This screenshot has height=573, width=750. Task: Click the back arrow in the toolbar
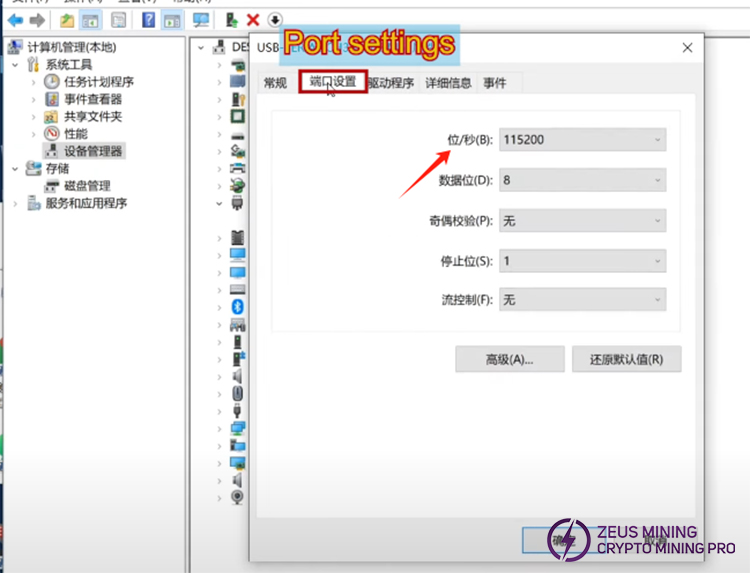[x=15, y=20]
